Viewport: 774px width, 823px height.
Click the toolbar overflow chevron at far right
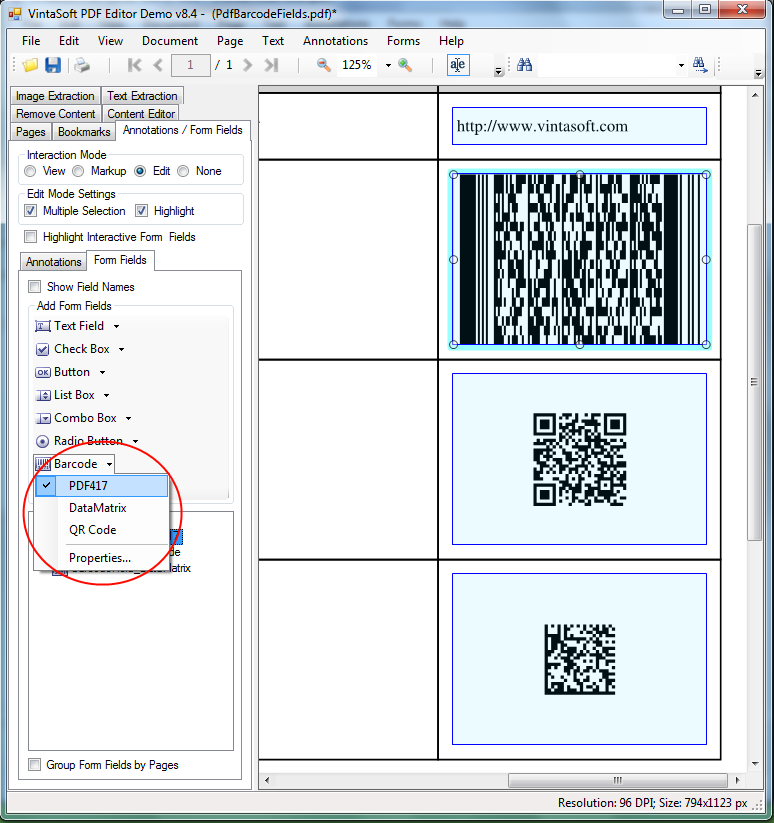758,73
